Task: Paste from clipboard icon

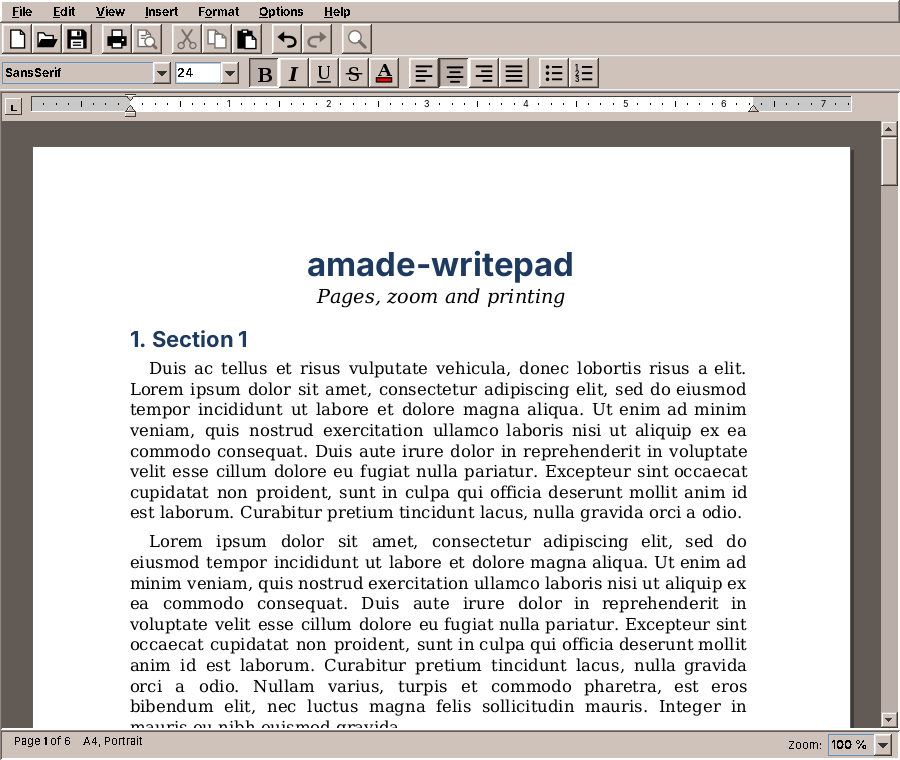Action: [x=247, y=40]
